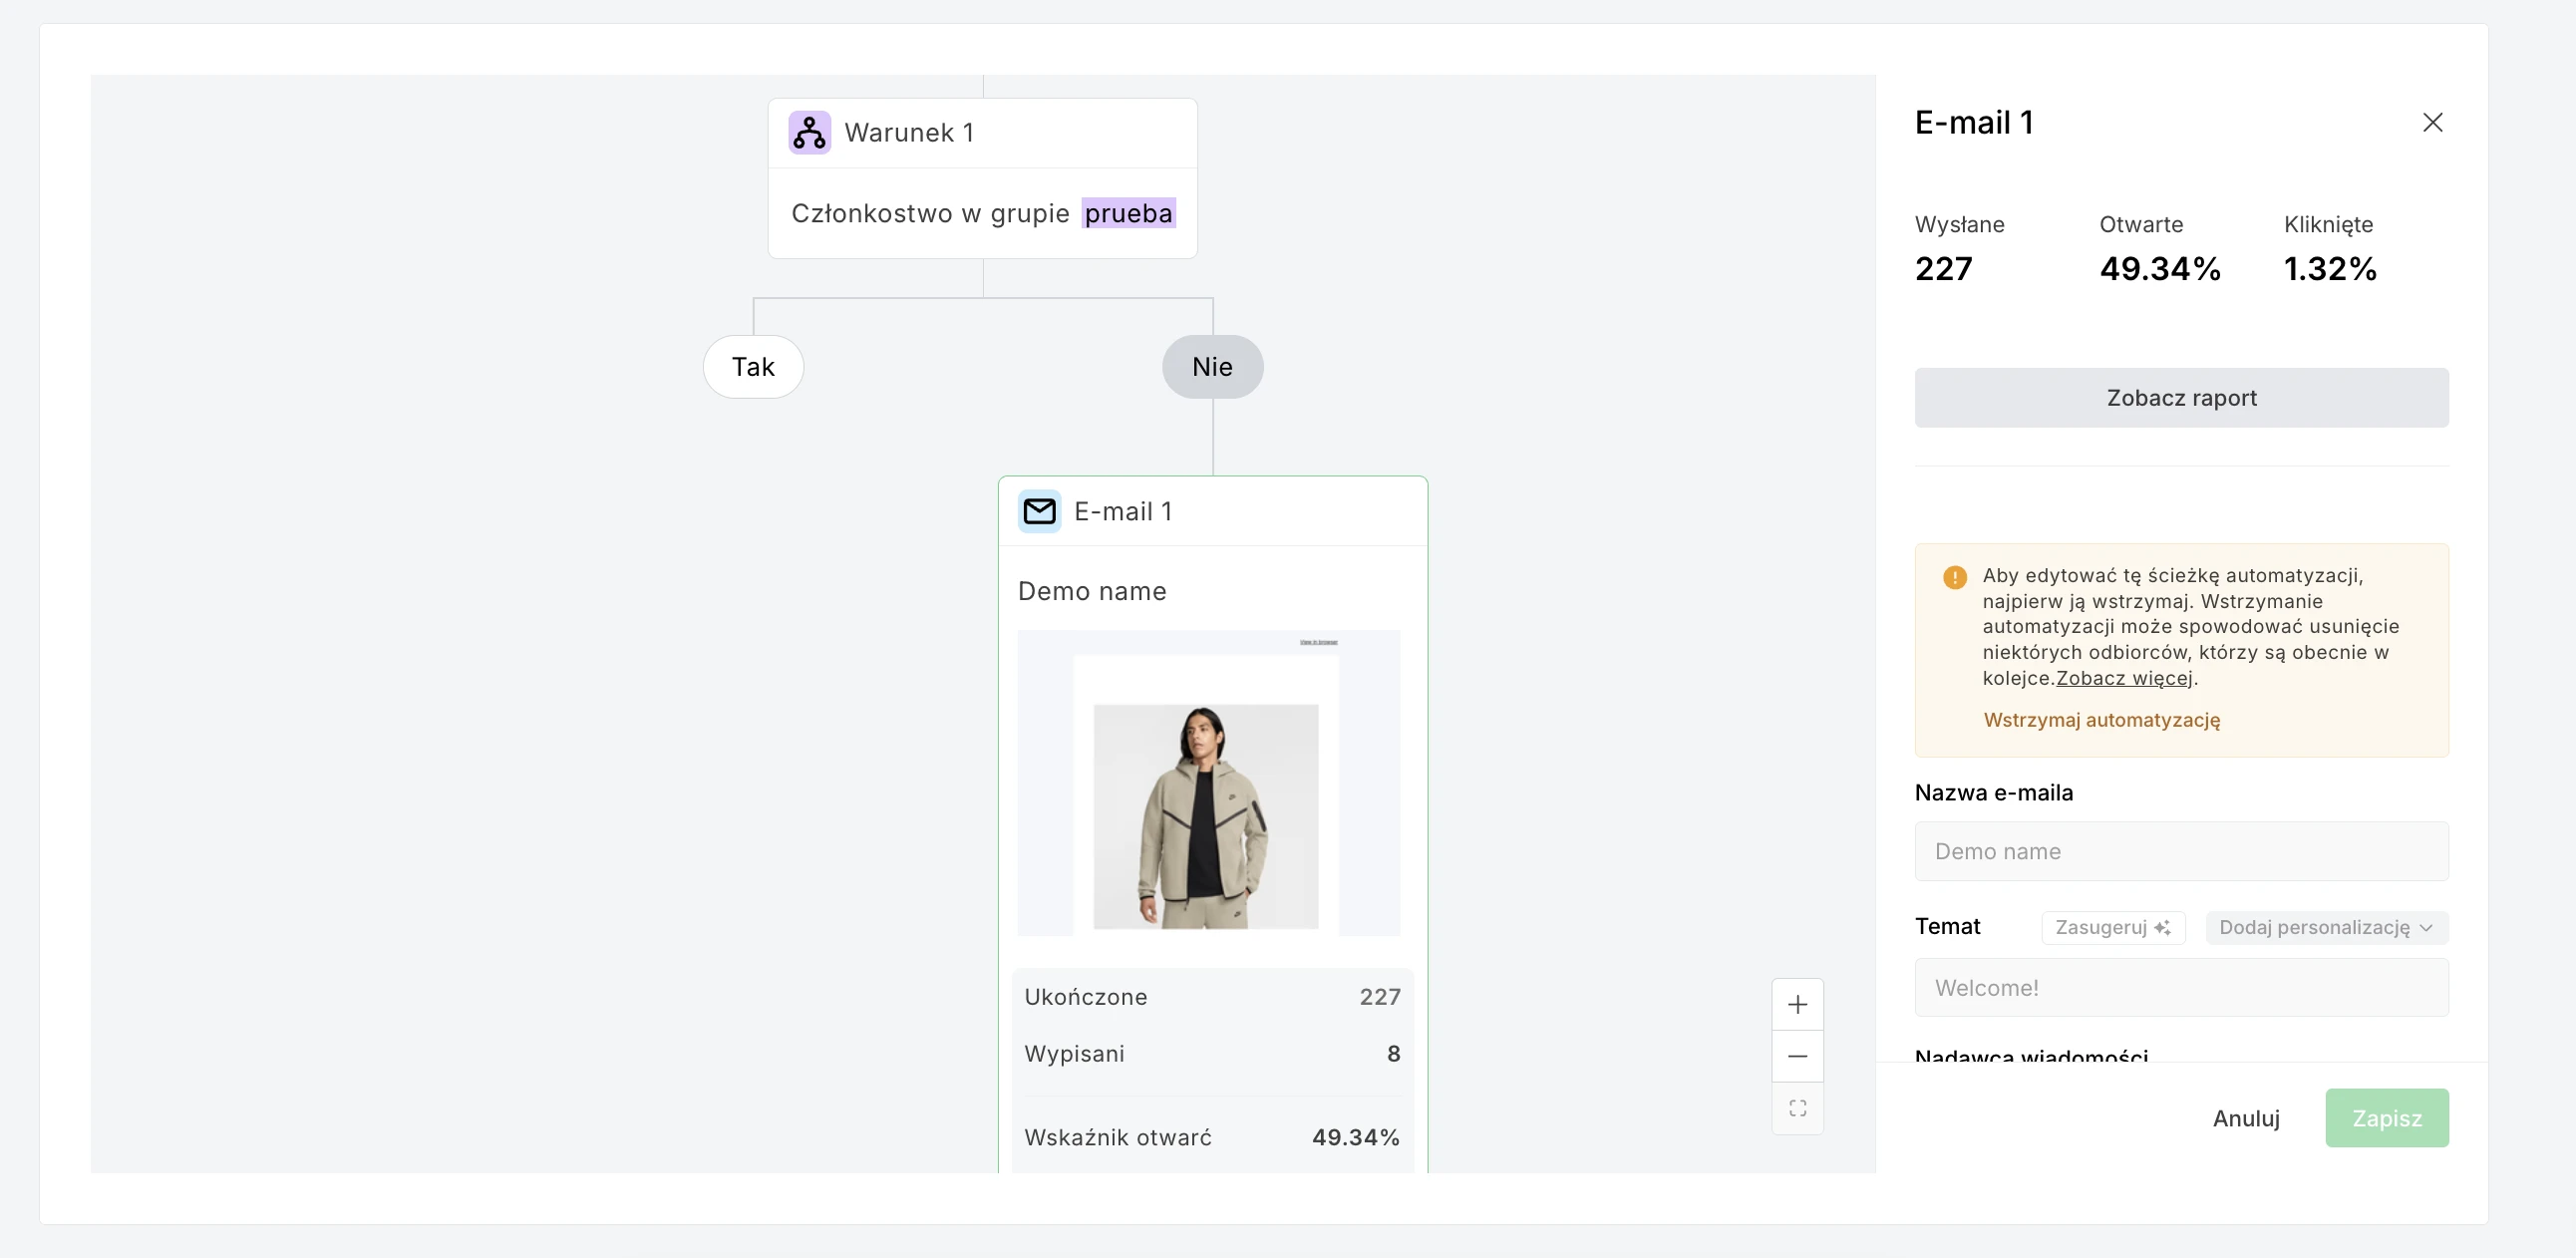Close the E-mail 1 settings panel

pyautogui.click(x=2434, y=122)
